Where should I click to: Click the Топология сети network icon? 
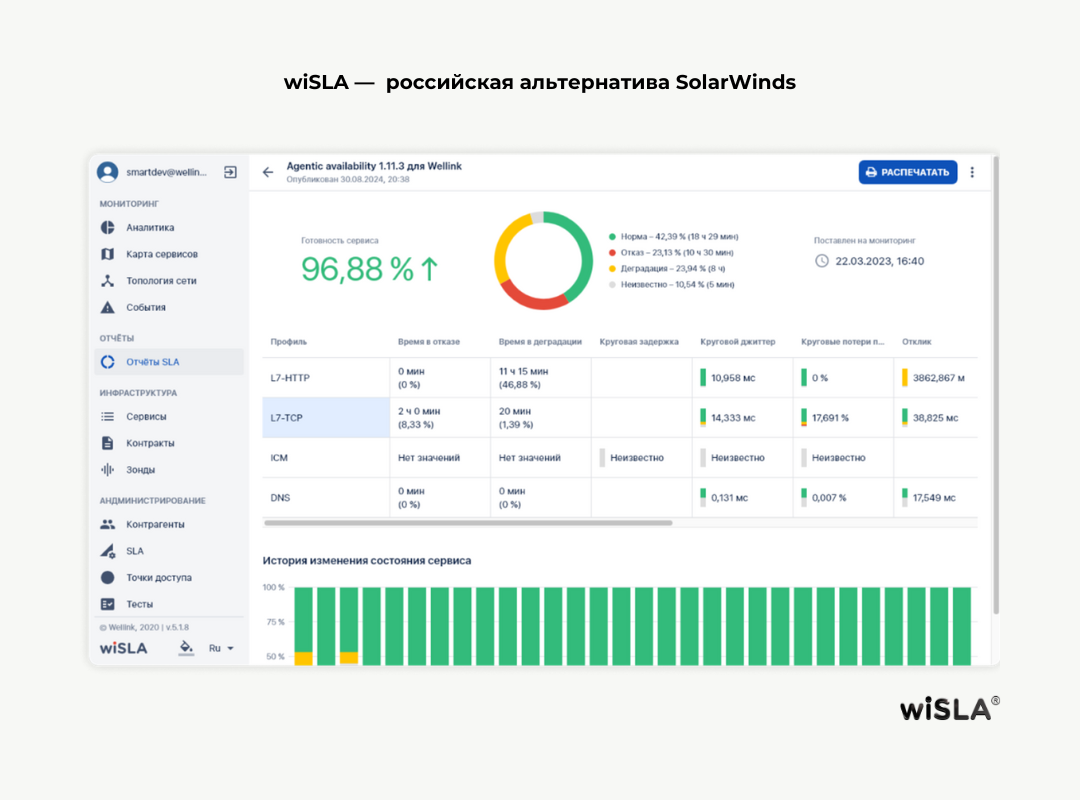(108, 281)
